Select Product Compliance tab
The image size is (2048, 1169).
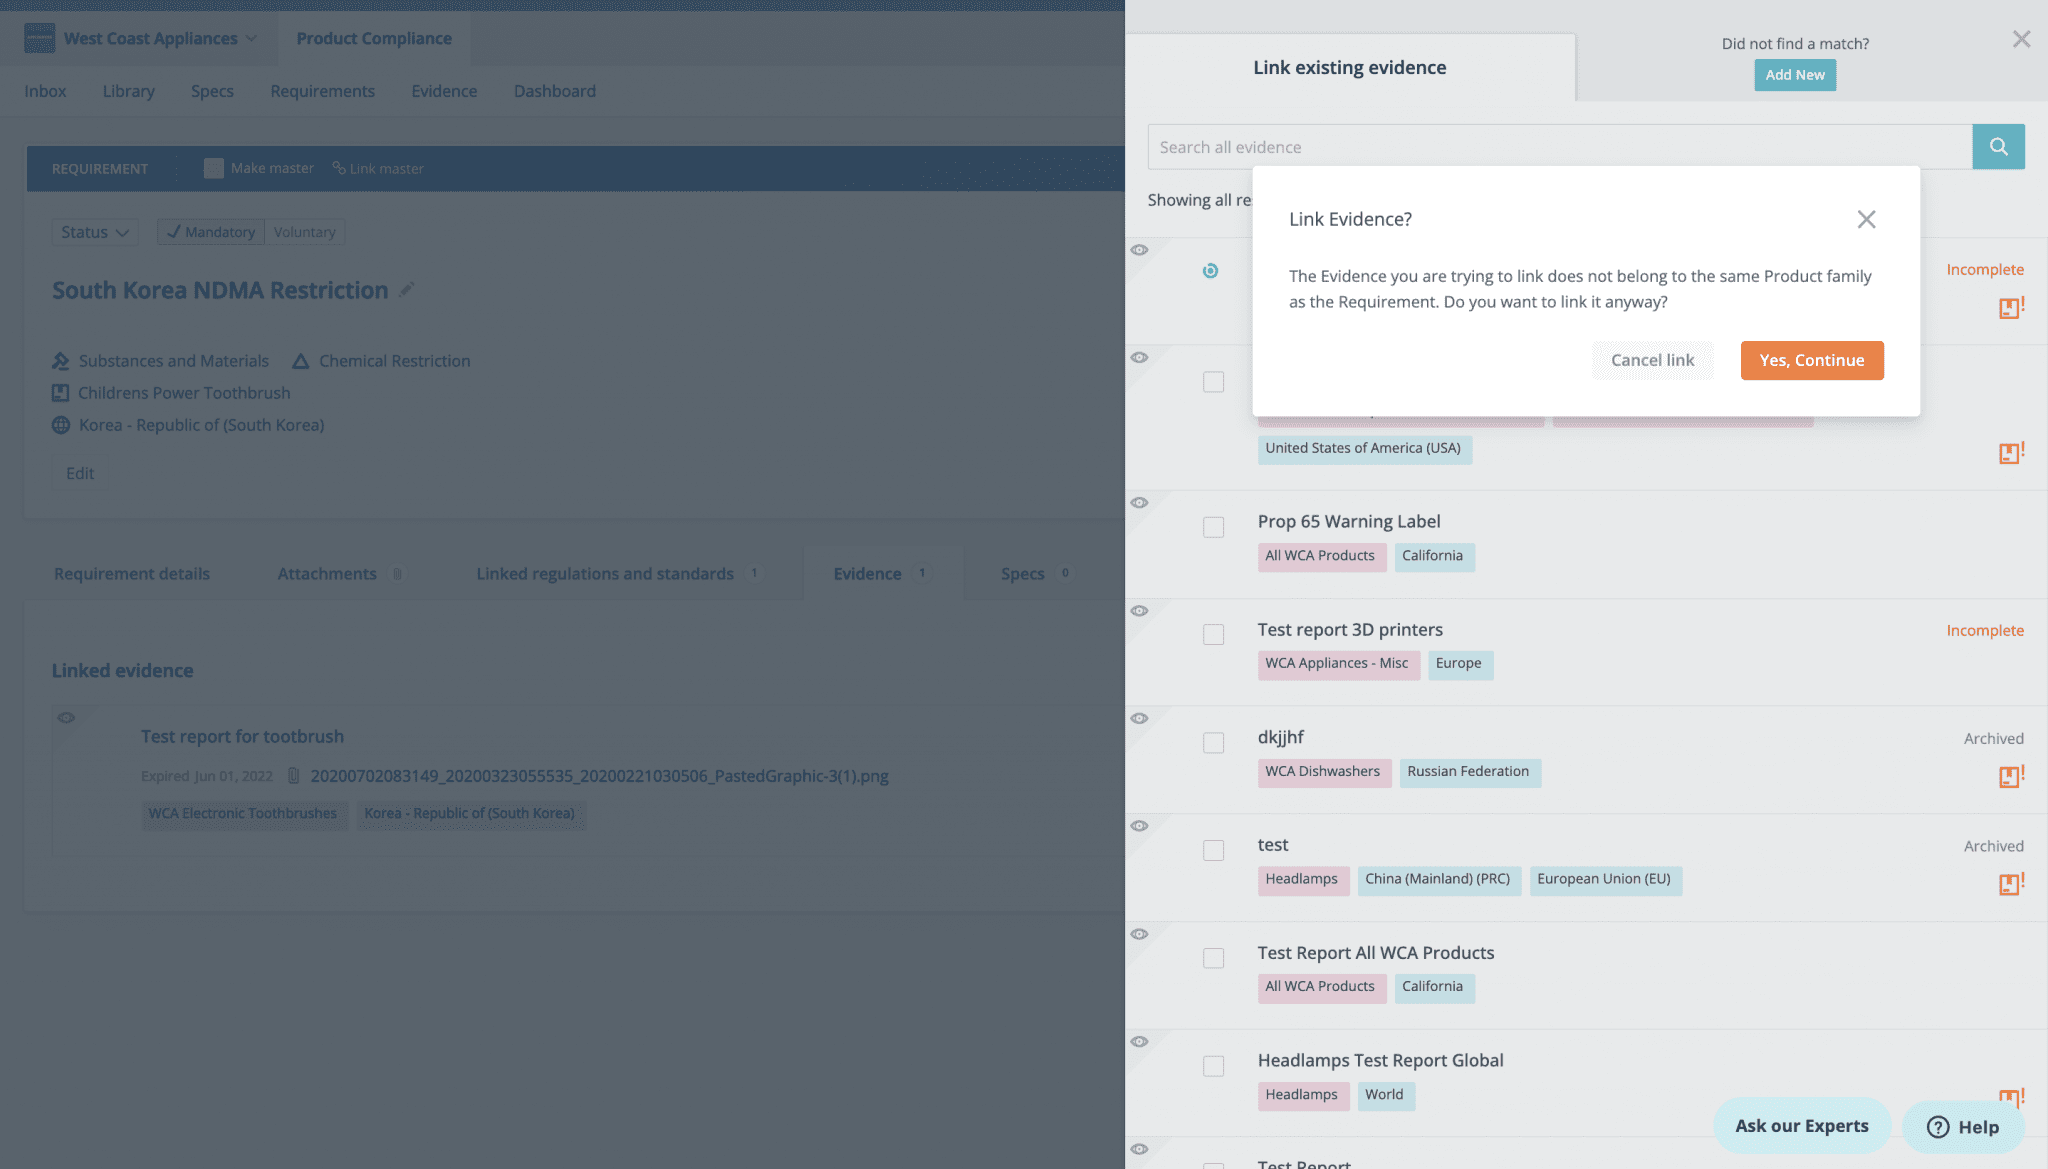(374, 38)
